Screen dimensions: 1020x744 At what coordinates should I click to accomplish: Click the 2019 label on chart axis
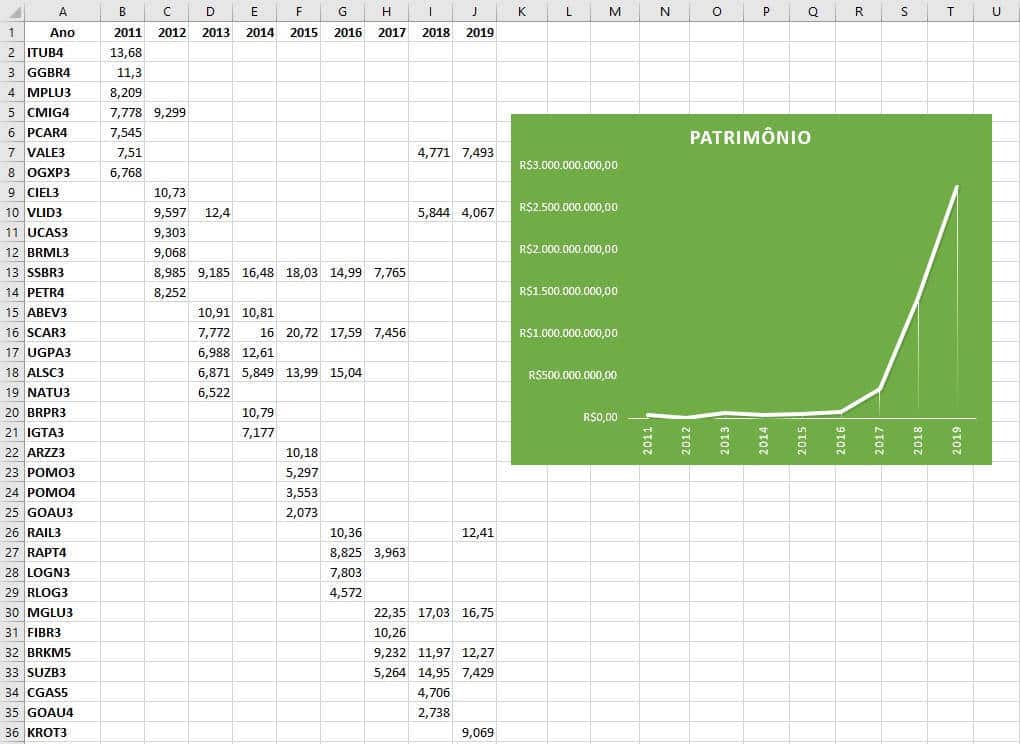click(x=956, y=440)
